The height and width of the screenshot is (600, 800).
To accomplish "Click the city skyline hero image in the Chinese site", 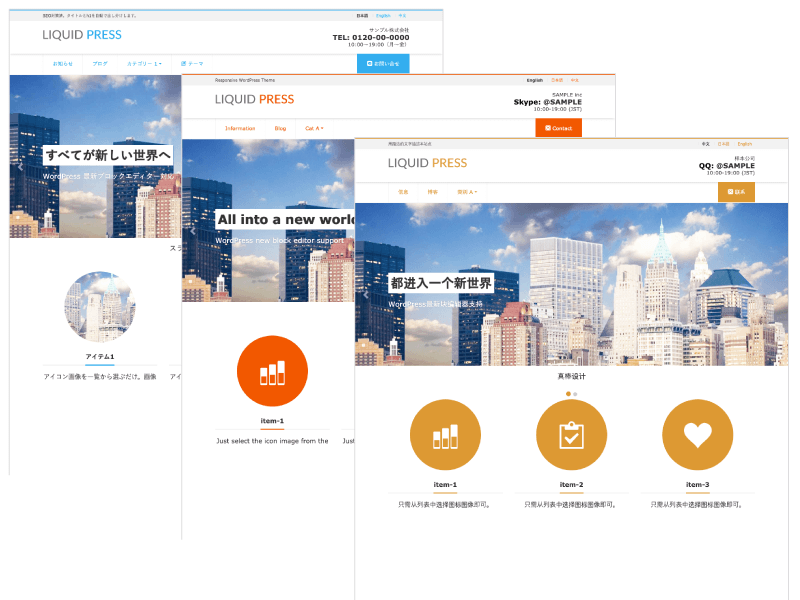I will [571, 284].
